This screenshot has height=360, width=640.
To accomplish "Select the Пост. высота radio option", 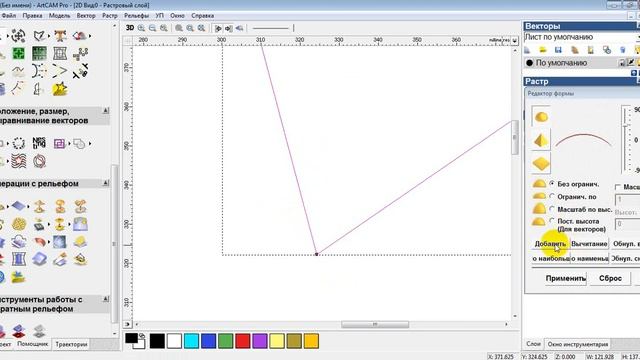I will coord(552,221).
